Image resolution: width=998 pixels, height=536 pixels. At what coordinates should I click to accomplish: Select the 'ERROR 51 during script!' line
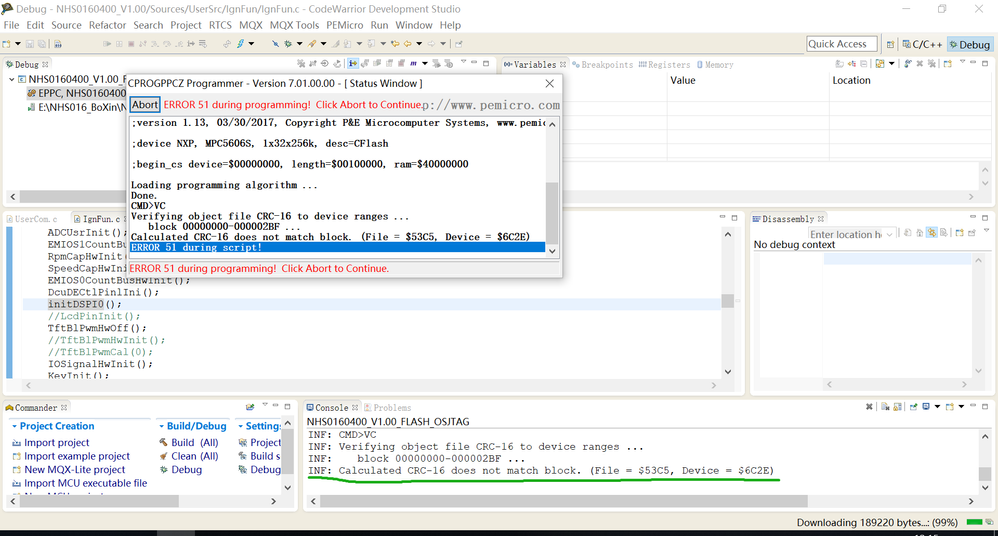(x=337, y=247)
